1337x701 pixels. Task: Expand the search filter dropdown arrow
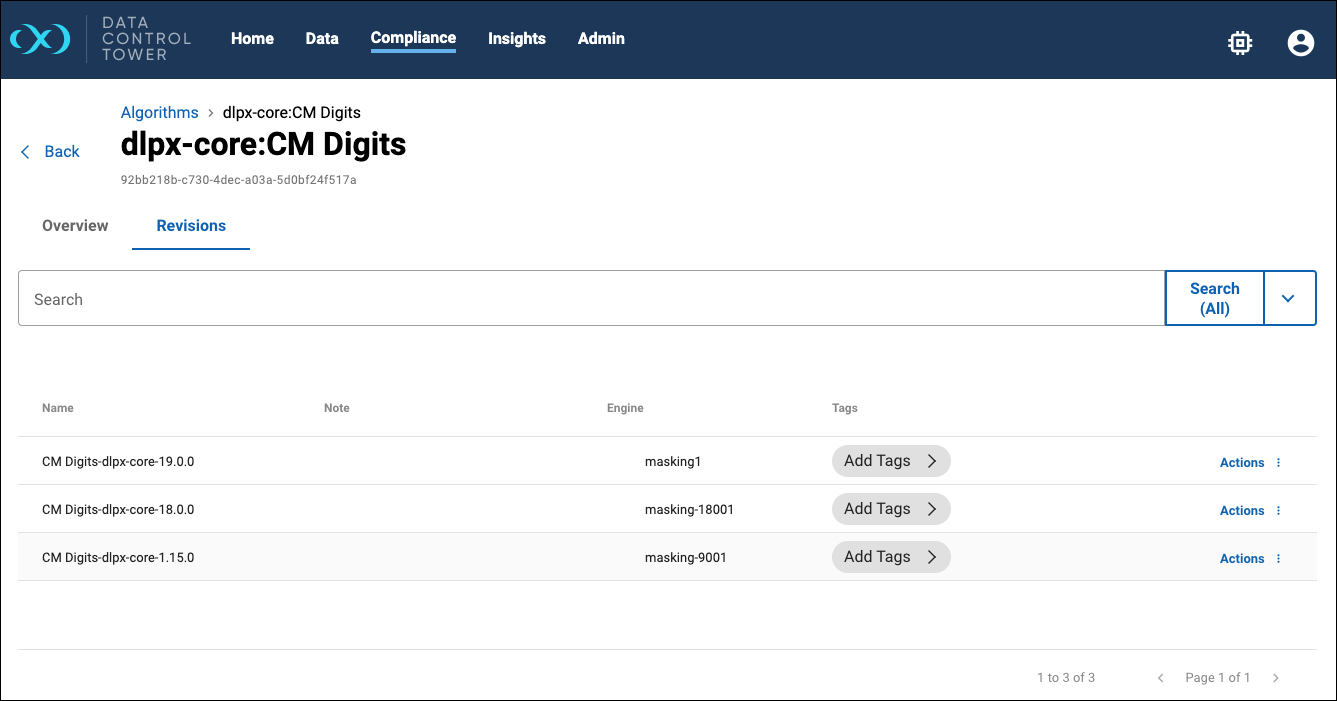point(1289,298)
